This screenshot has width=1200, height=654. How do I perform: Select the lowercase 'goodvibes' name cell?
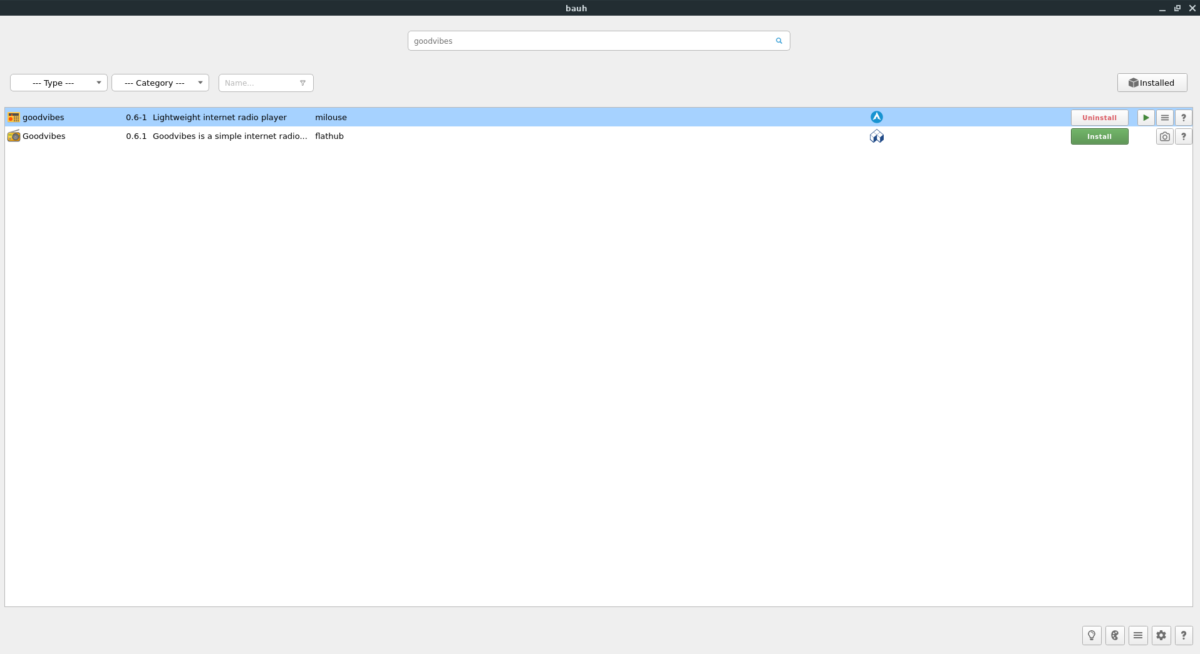[x=43, y=117]
